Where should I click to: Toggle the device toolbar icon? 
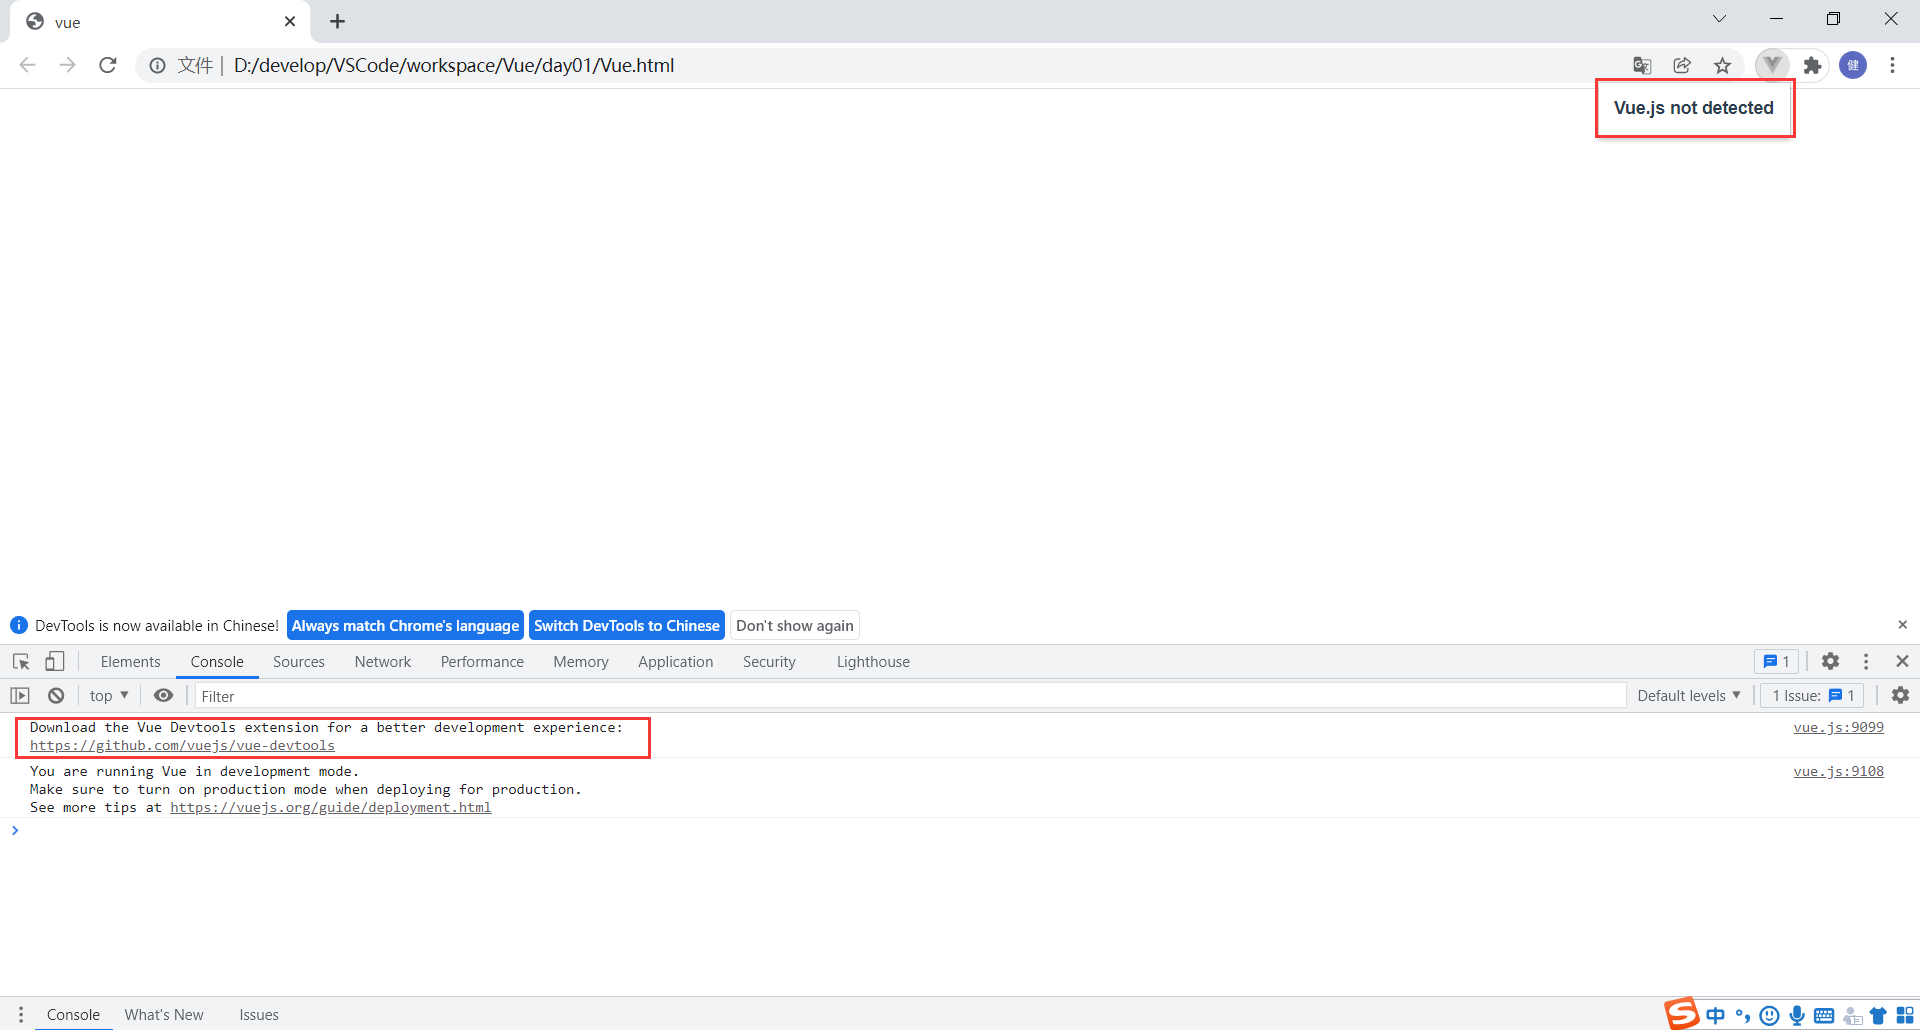(55, 661)
